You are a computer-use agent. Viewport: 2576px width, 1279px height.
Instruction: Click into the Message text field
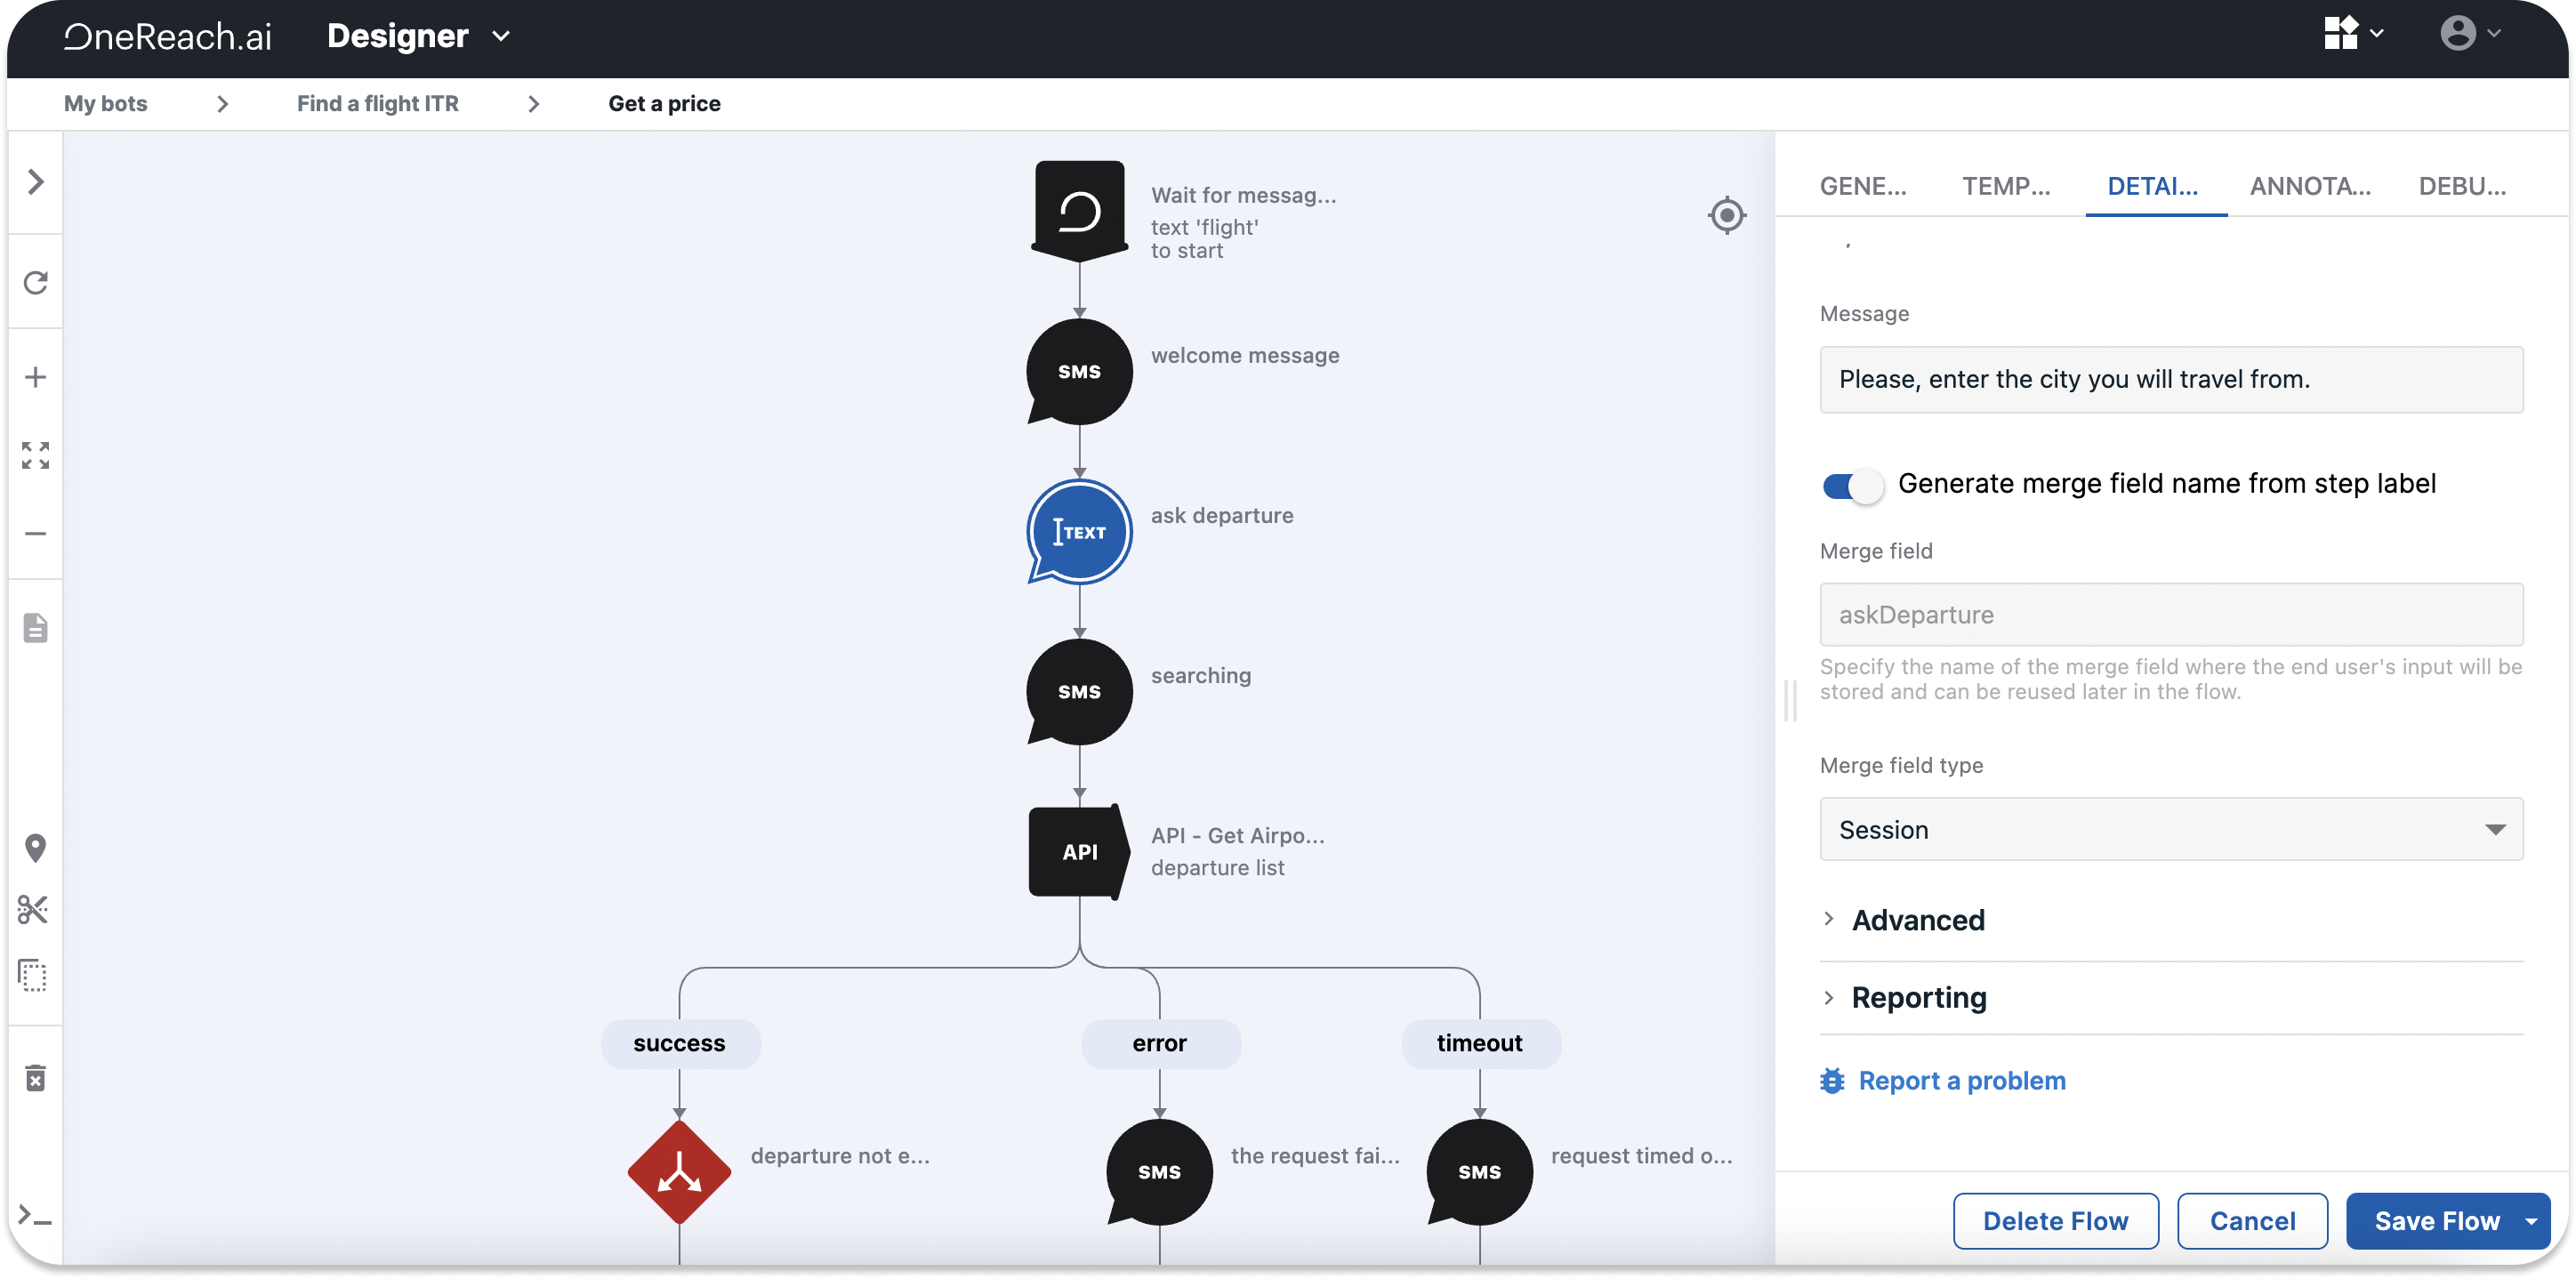2170,380
